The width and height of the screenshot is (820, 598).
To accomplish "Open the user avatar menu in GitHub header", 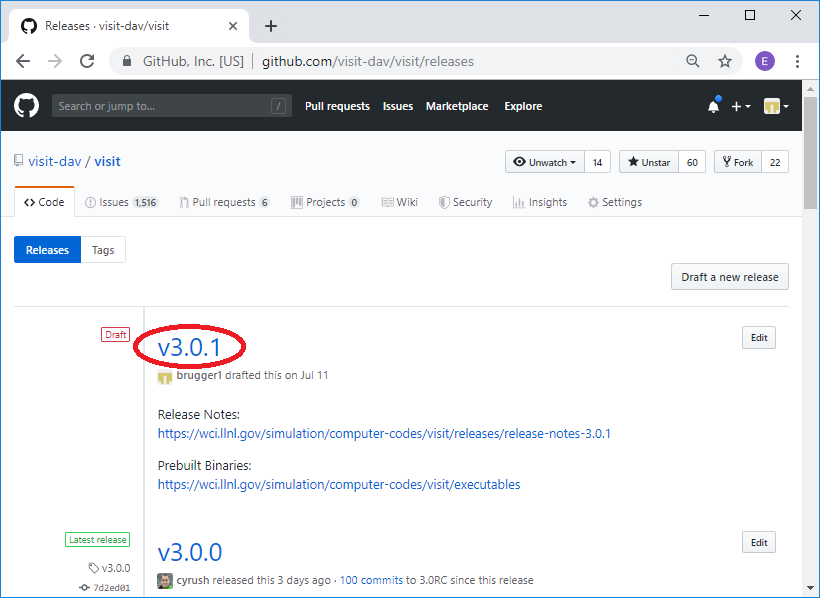I will click(776, 106).
